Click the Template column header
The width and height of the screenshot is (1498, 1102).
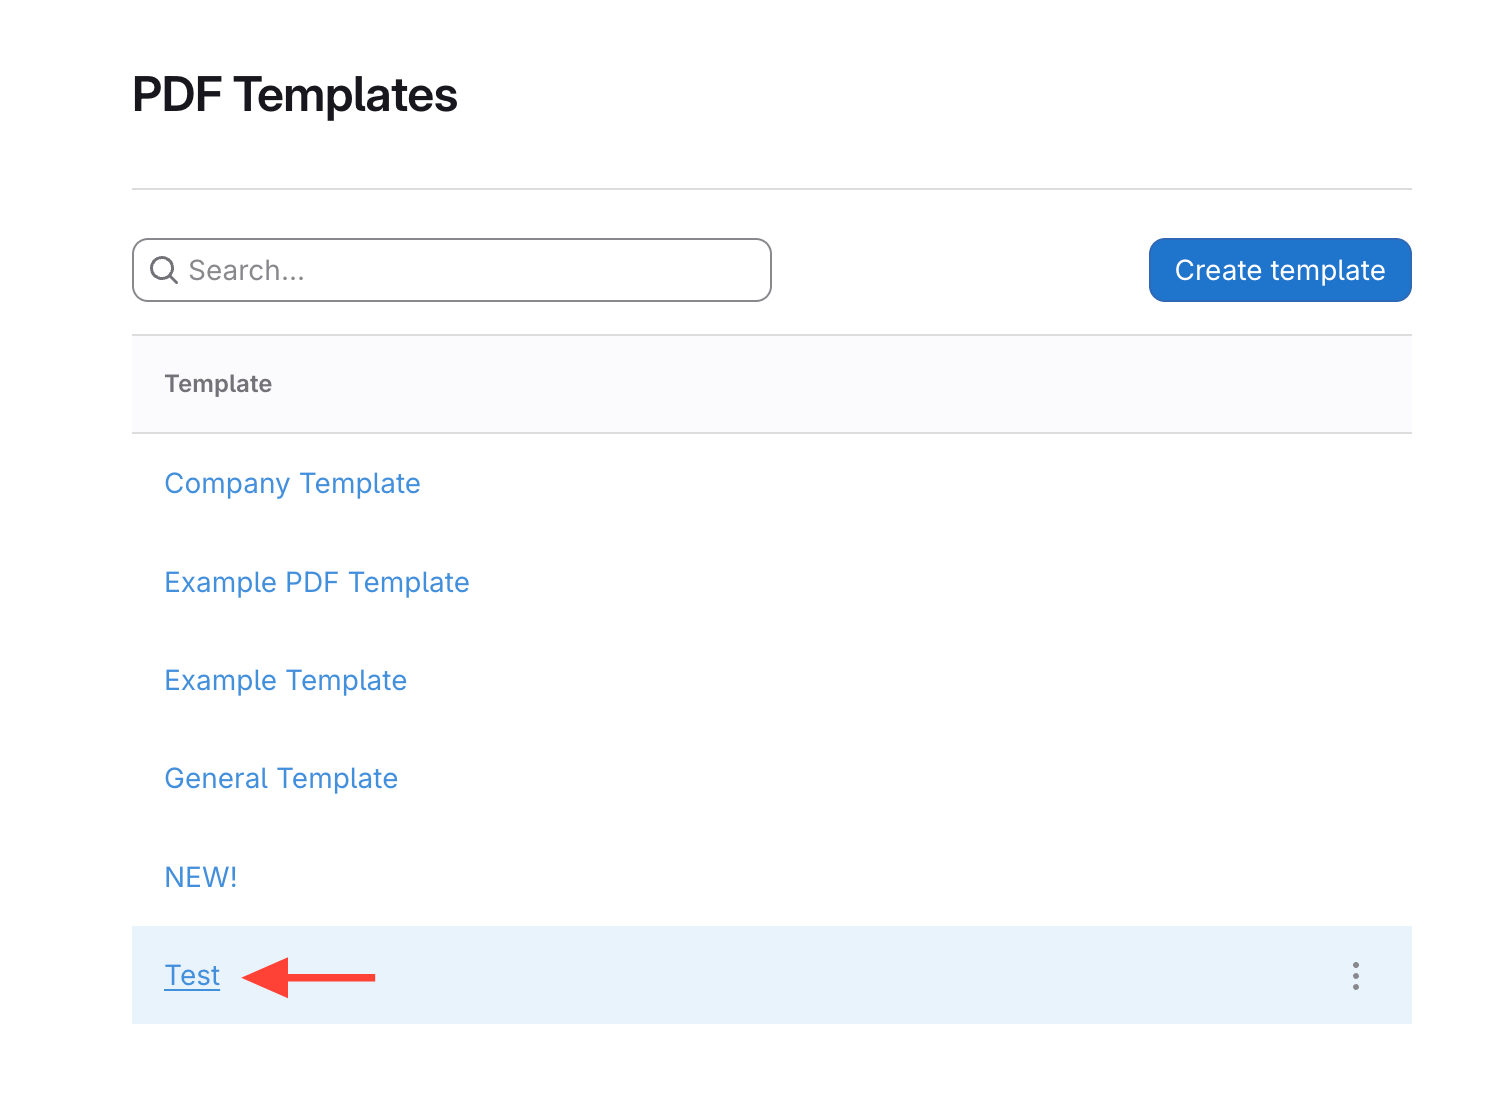[x=218, y=384]
